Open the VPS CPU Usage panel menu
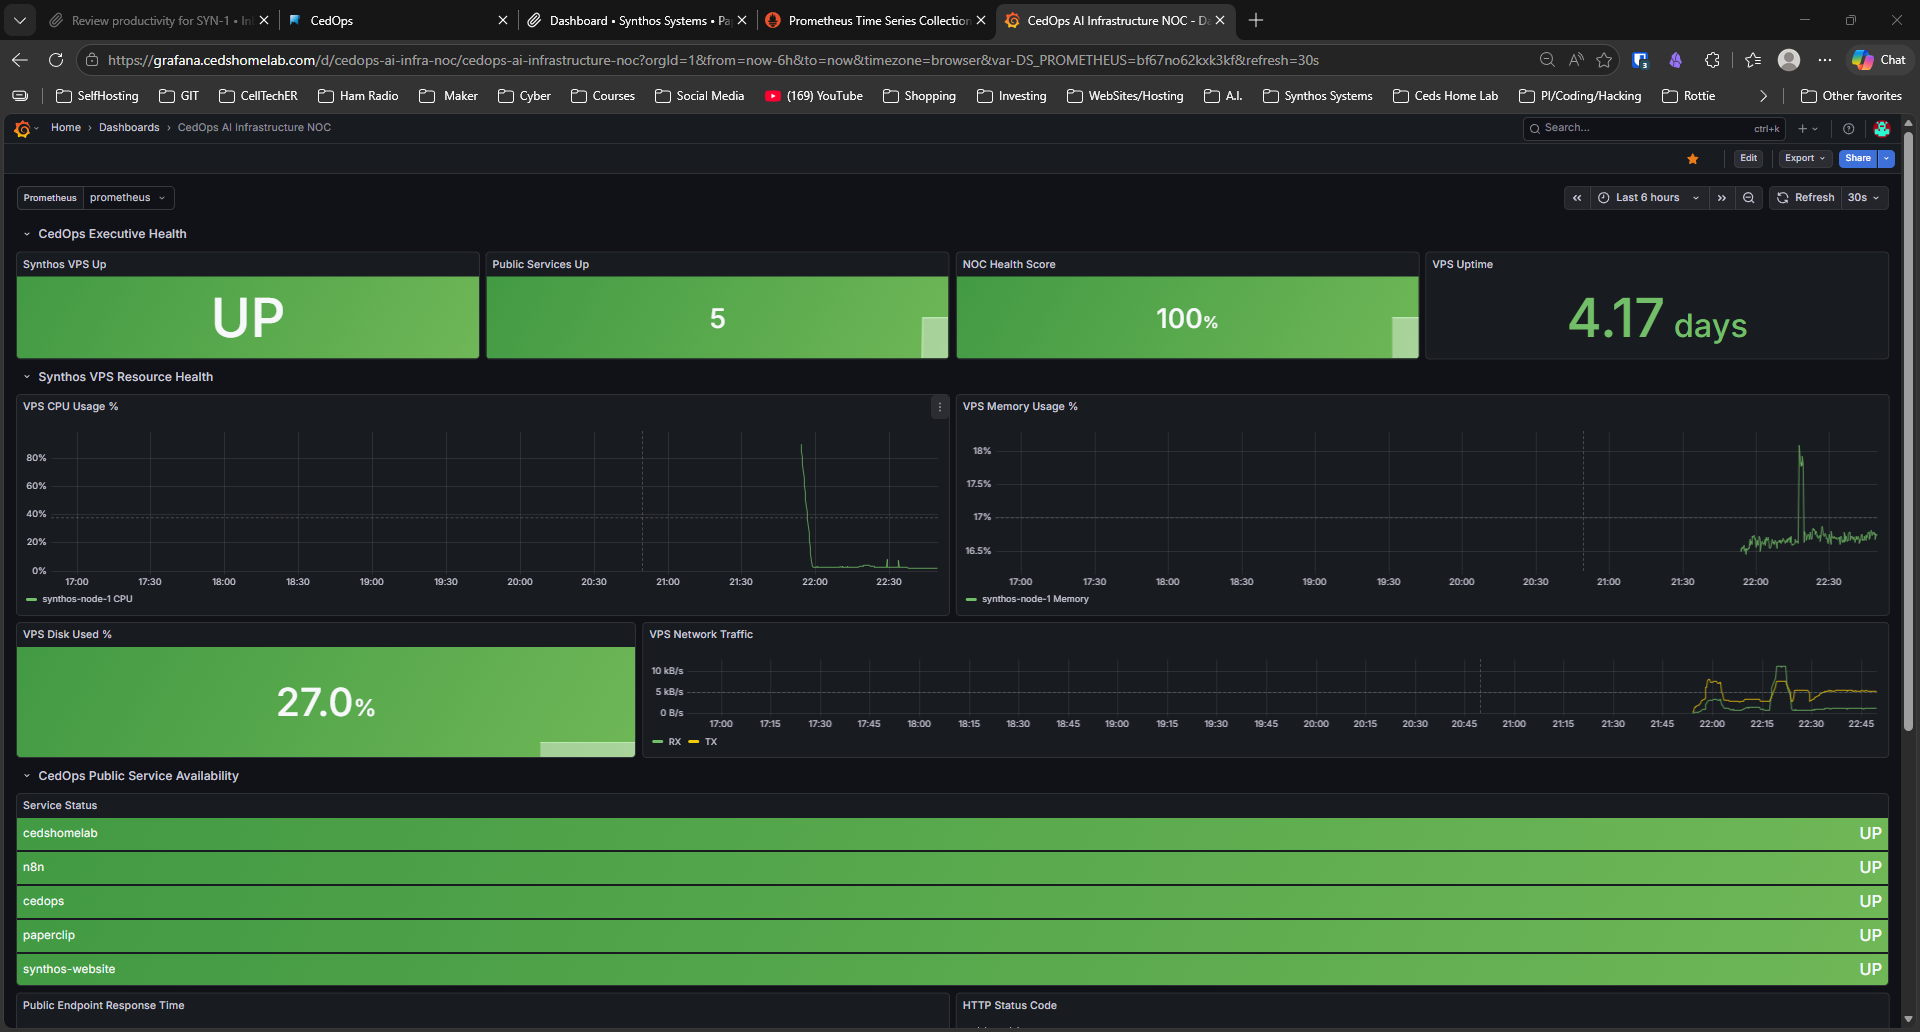The height and width of the screenshot is (1032, 1920). tap(940, 407)
